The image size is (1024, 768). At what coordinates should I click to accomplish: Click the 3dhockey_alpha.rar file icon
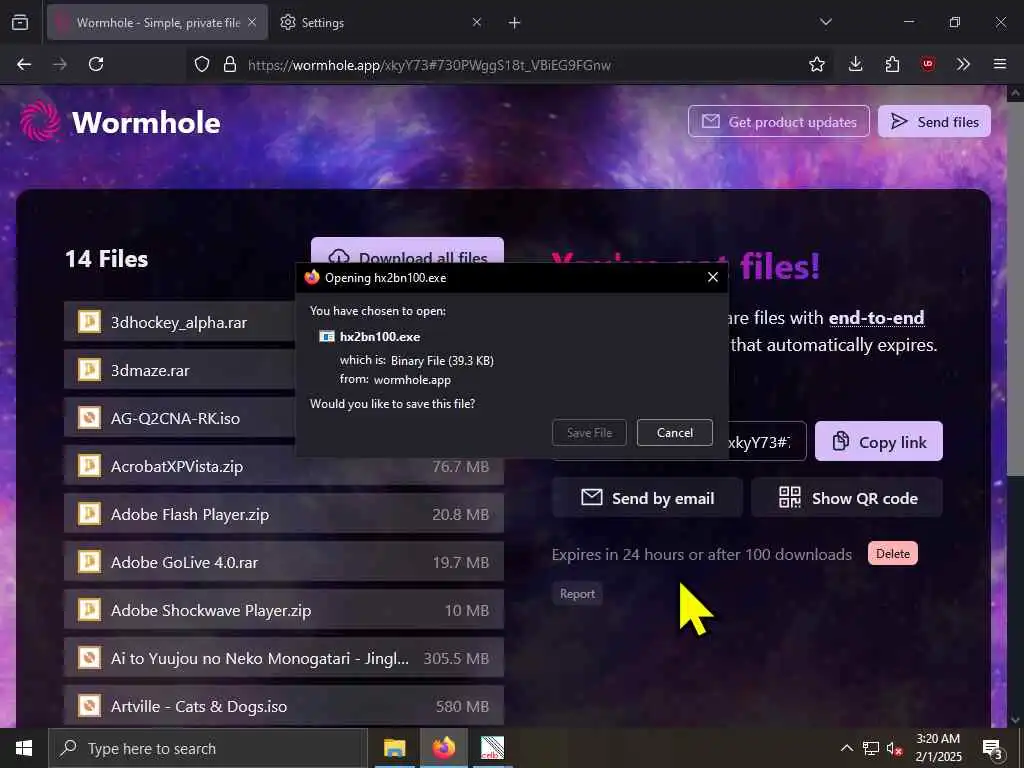tap(89, 322)
